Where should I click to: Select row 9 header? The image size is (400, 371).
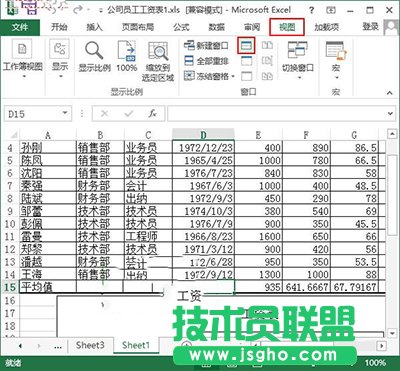(10, 211)
